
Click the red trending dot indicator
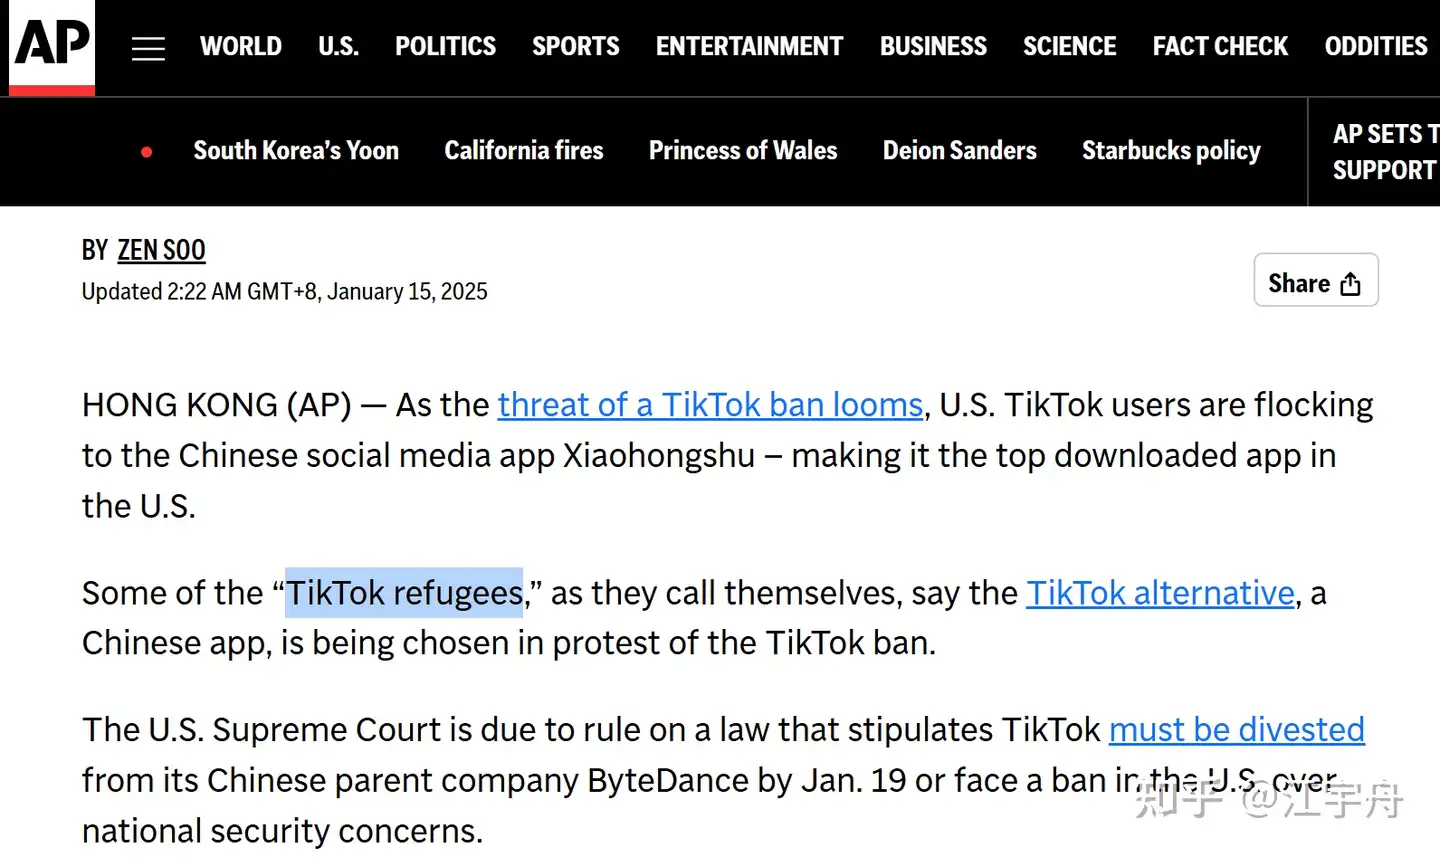[x=147, y=152]
